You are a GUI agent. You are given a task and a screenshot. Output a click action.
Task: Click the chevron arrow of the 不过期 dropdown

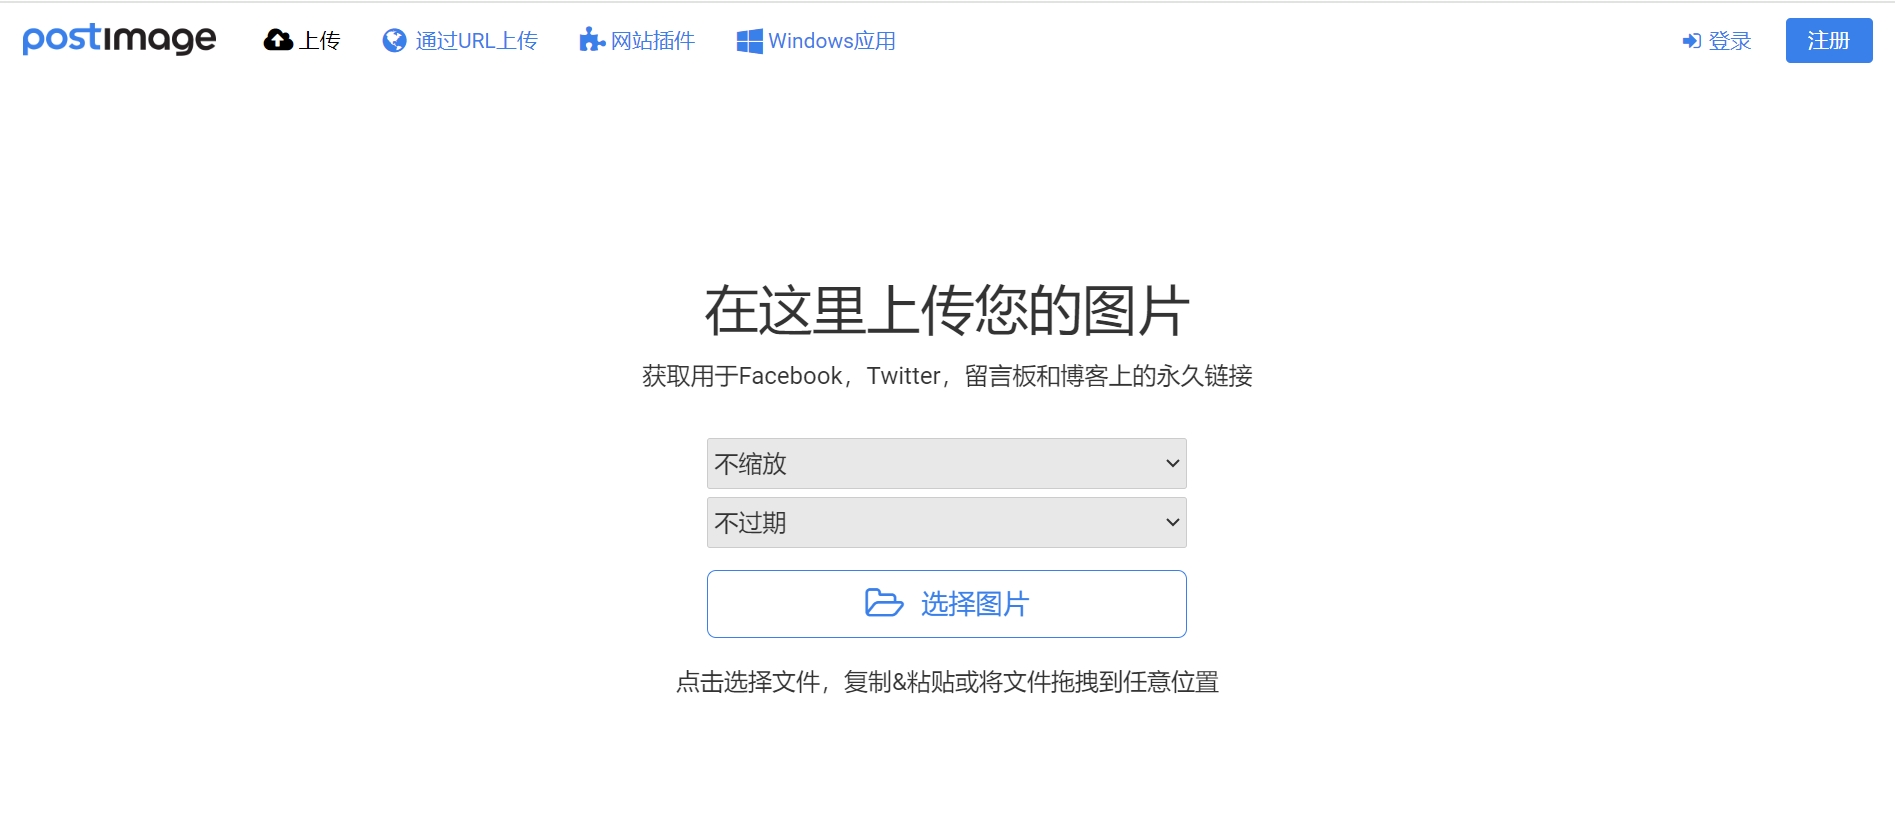pyautogui.click(x=1173, y=522)
